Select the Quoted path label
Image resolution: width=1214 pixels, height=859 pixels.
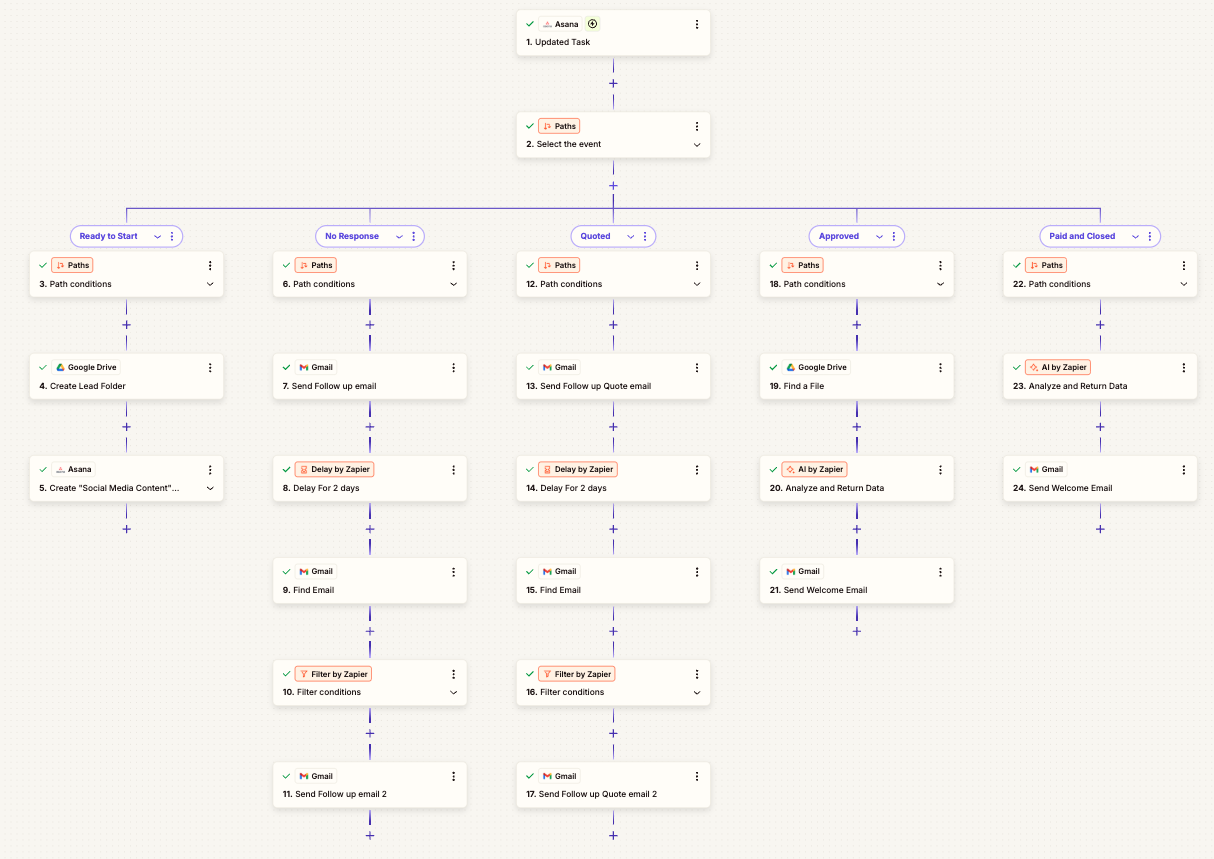tap(596, 237)
